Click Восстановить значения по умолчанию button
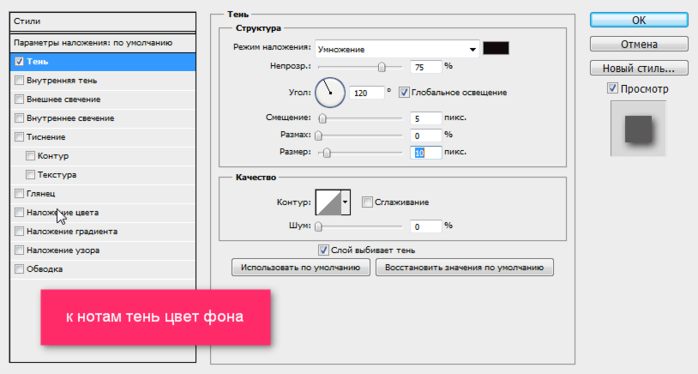The width and height of the screenshot is (698, 374). 464,268
